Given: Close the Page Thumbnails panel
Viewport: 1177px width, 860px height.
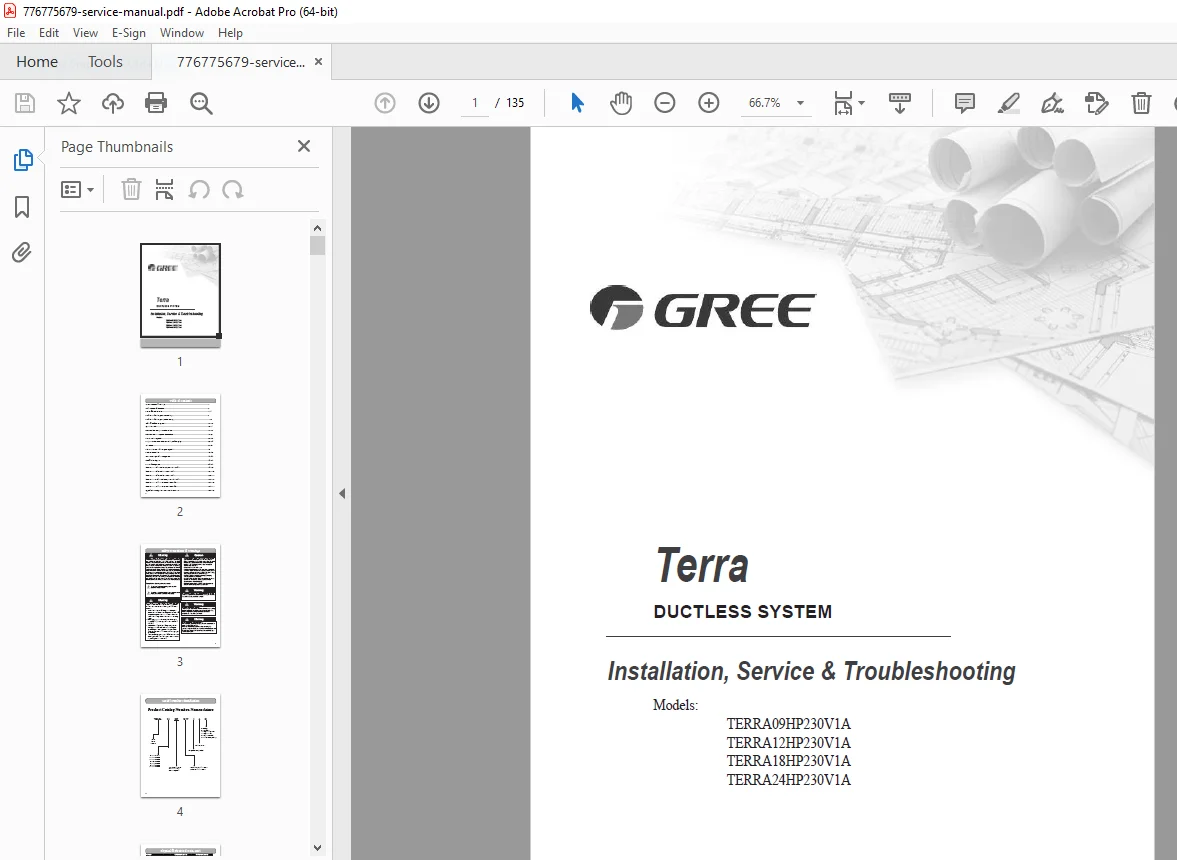Looking at the screenshot, I should pos(304,146).
